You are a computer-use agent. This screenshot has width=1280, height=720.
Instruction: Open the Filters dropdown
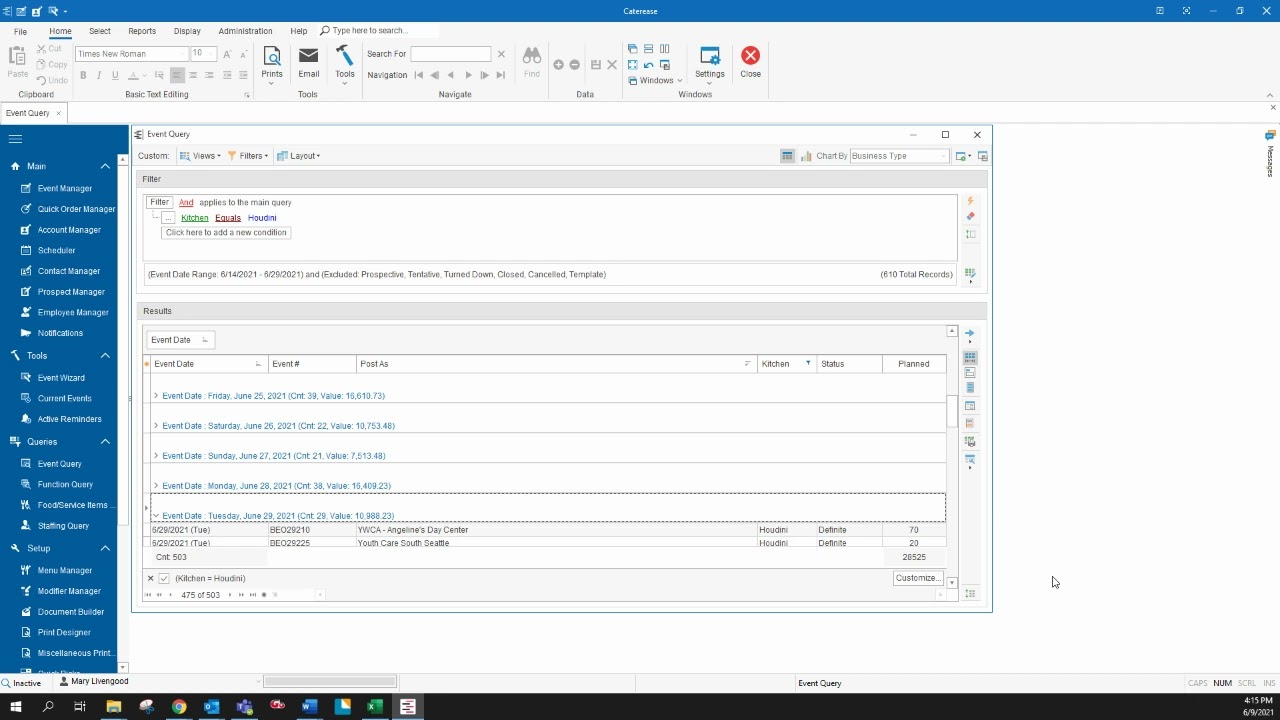tap(248, 156)
